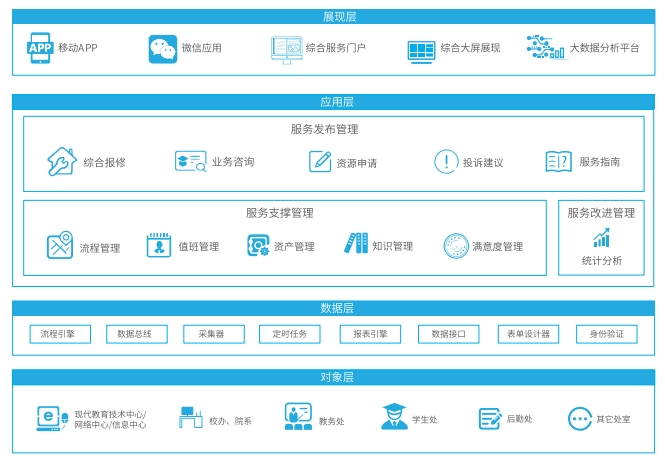
Task: Select the 综合服务门户 monitor icon
Action: pos(287,50)
